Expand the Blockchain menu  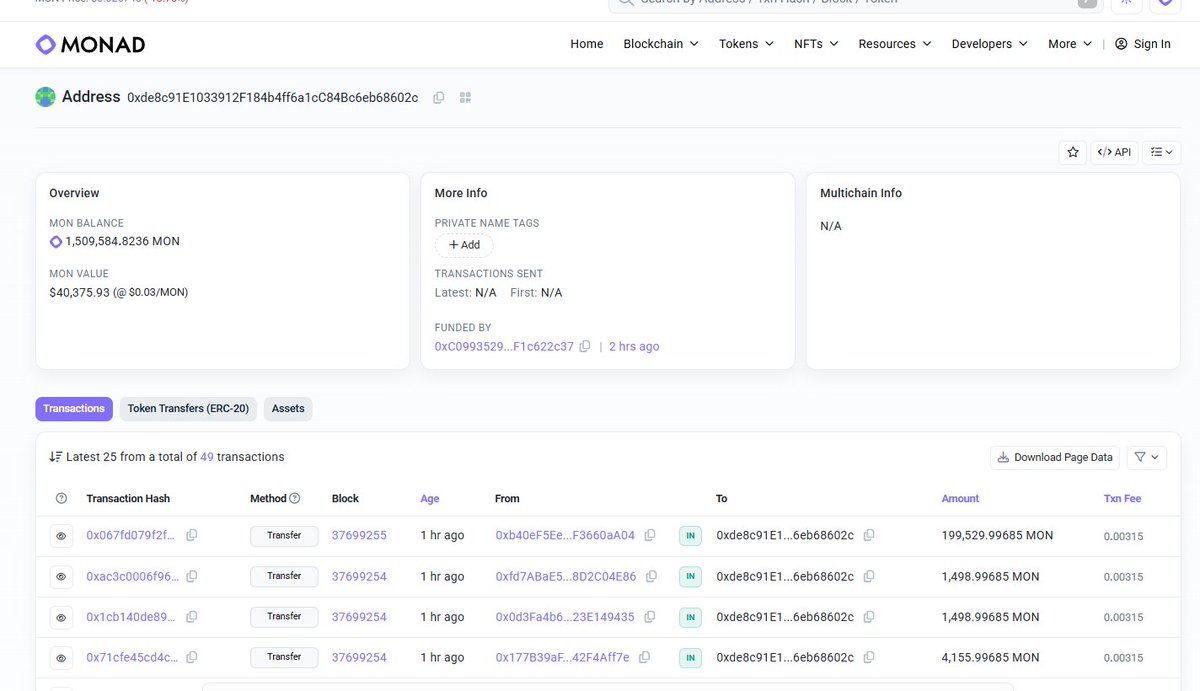tap(660, 44)
